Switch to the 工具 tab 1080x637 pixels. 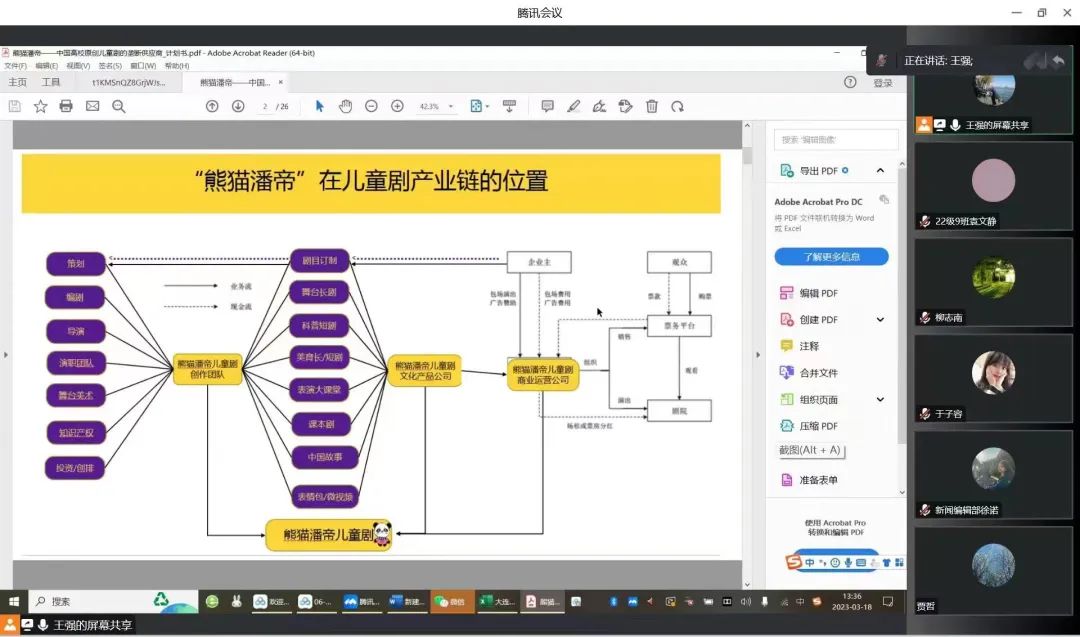coord(51,82)
